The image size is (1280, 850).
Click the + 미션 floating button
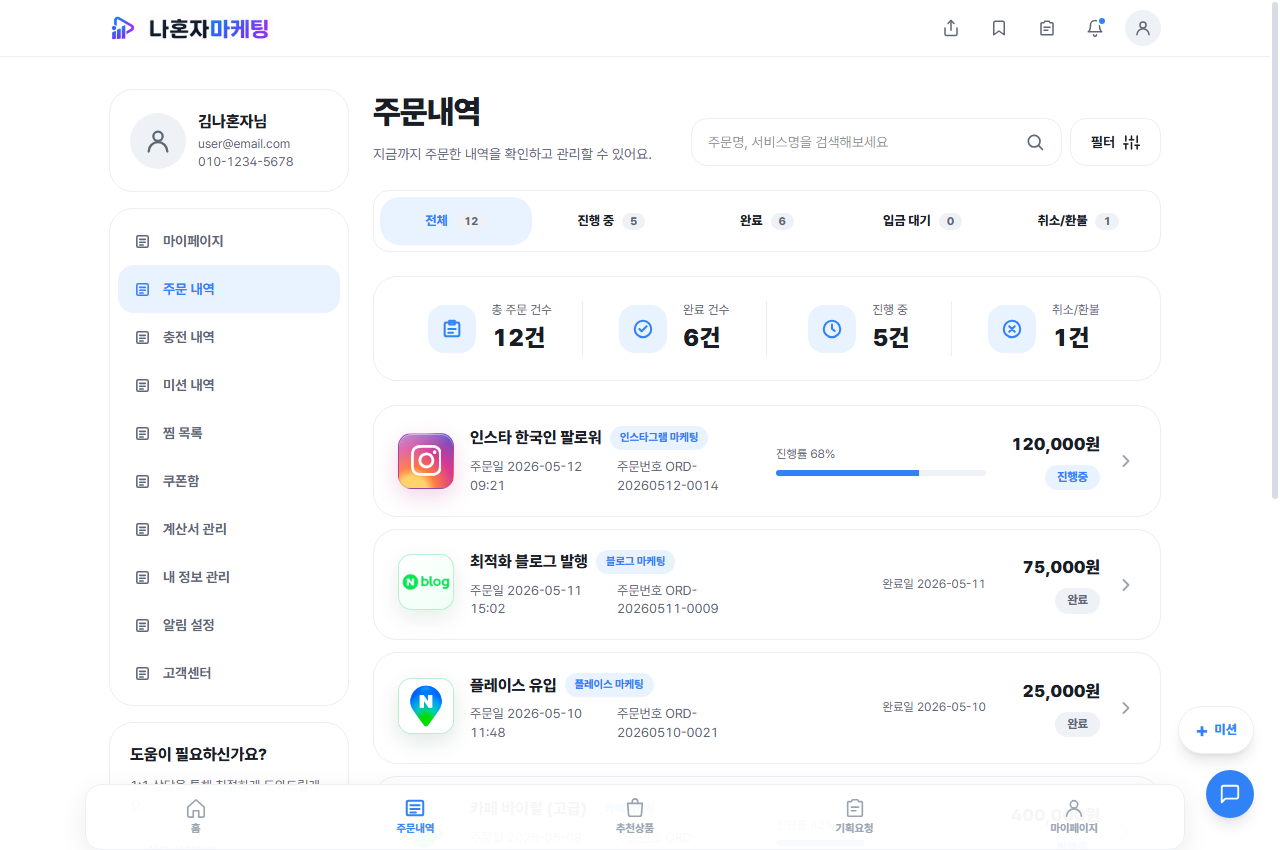click(1216, 730)
